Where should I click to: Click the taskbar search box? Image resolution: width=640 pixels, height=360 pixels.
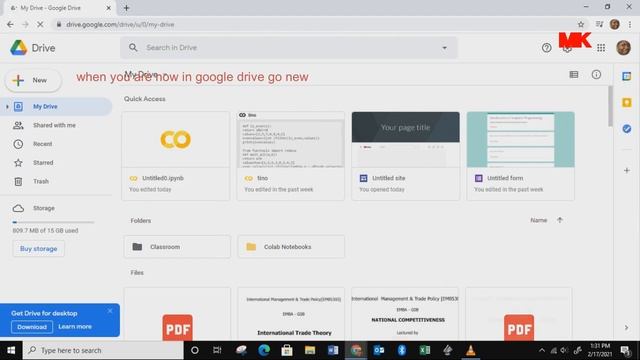(103, 350)
